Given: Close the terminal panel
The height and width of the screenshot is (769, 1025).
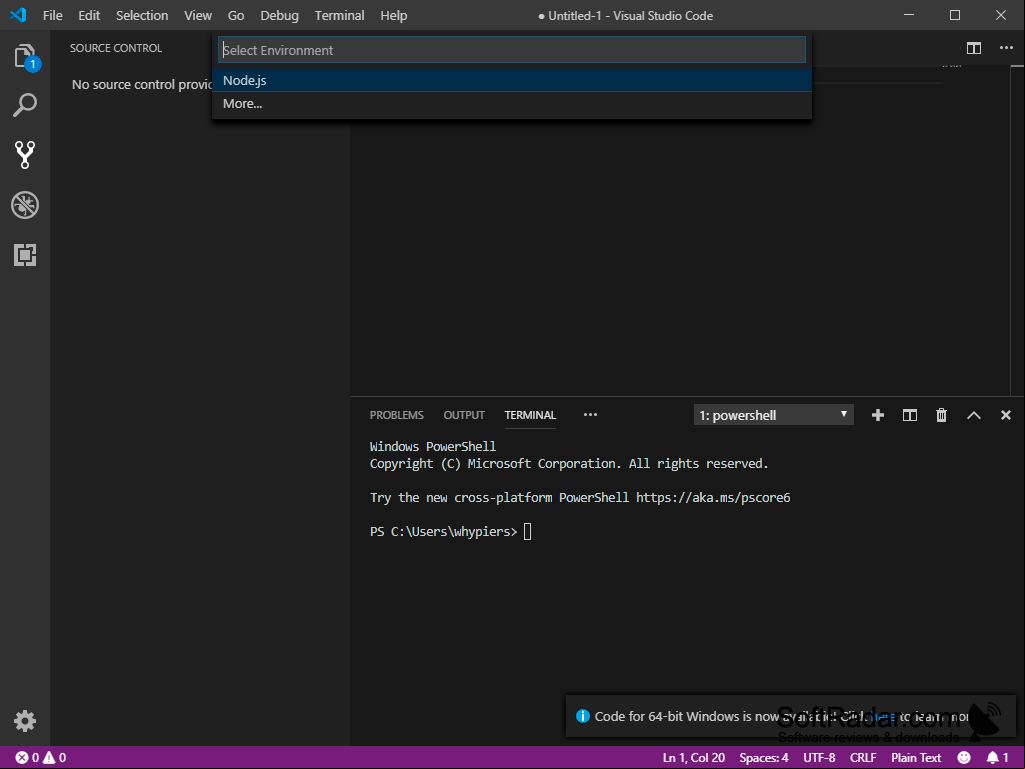Looking at the screenshot, I should 1006,415.
